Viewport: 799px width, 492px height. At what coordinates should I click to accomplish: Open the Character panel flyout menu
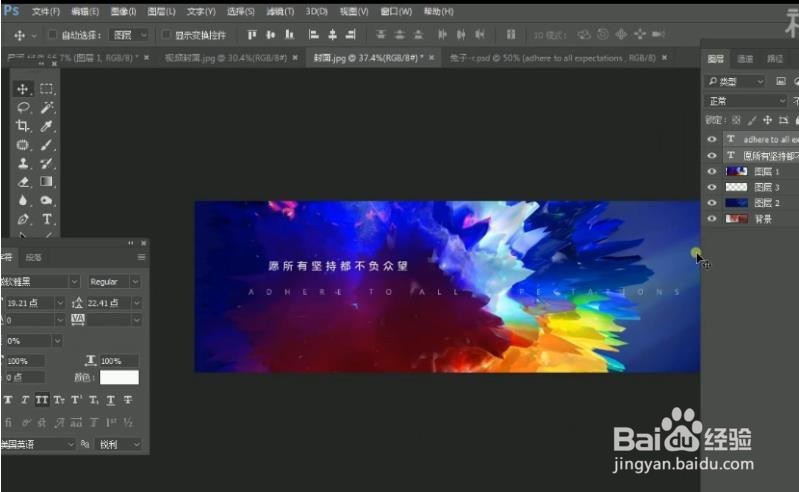[141, 257]
